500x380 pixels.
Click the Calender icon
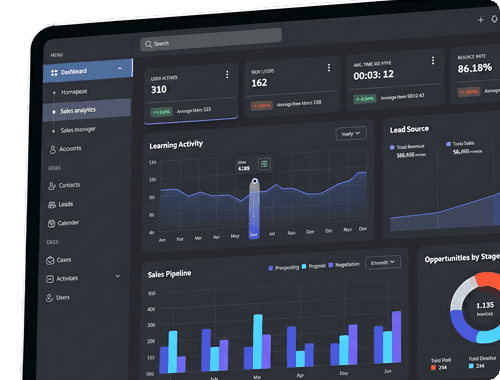pyautogui.click(x=51, y=224)
